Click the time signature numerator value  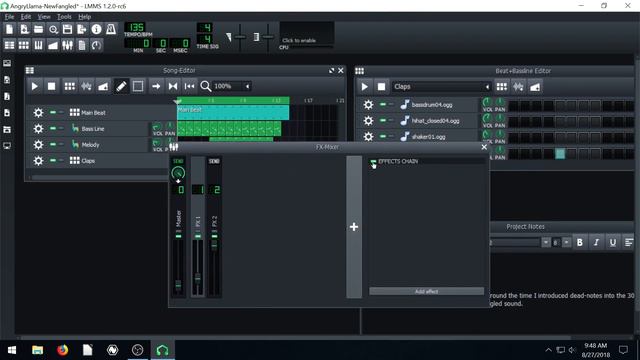(205, 27)
